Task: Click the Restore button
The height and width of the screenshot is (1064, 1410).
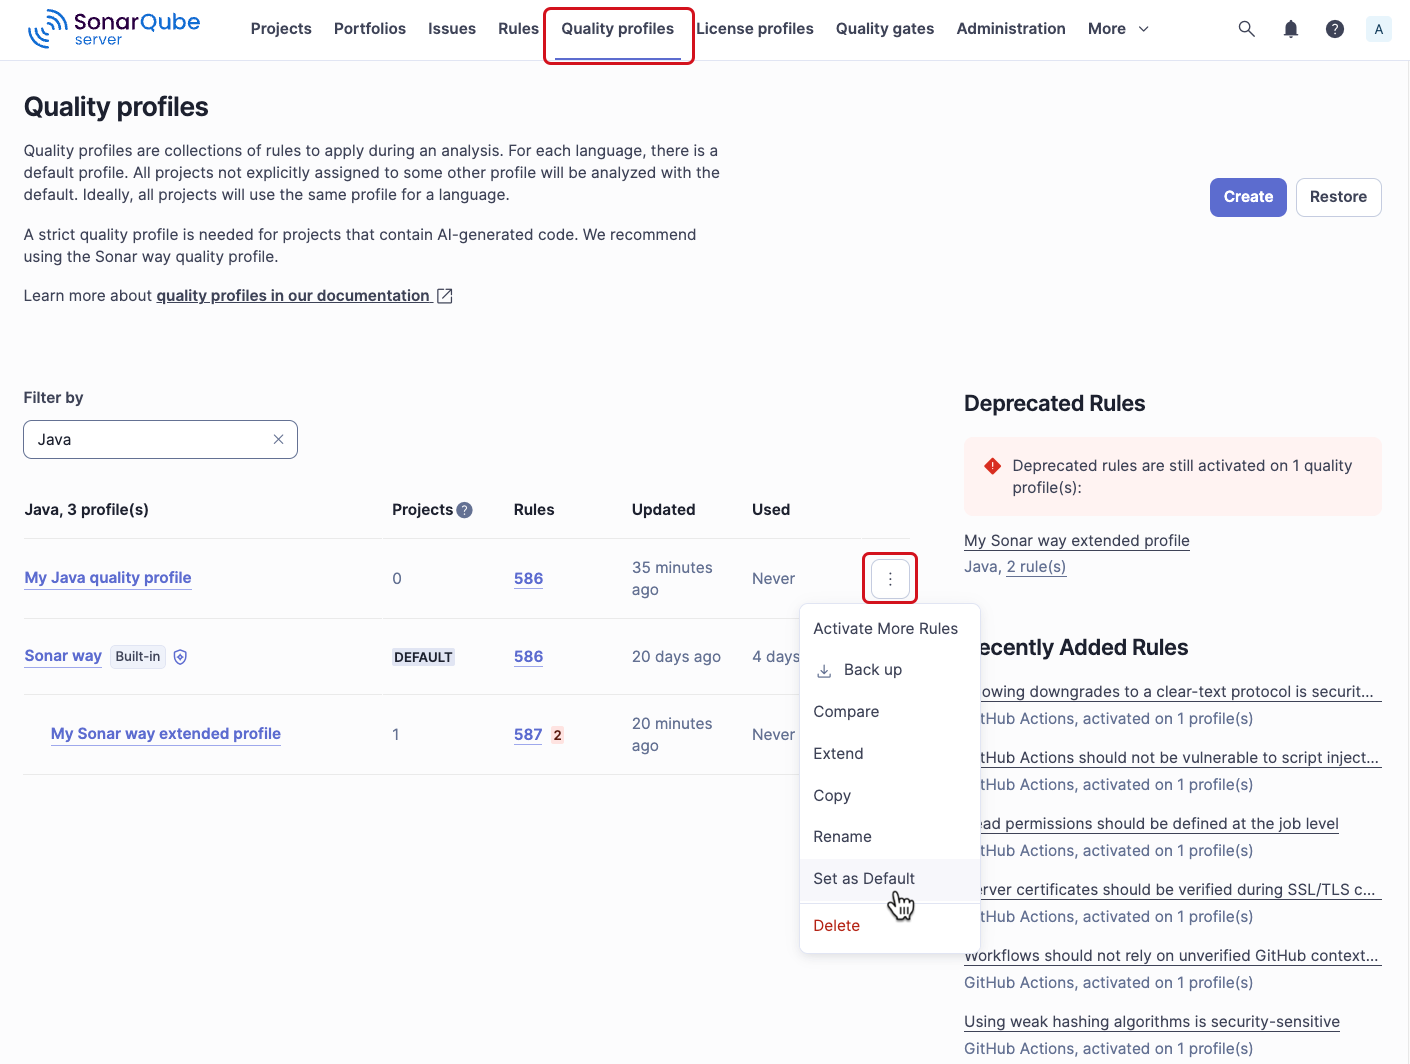Action: click(1338, 197)
